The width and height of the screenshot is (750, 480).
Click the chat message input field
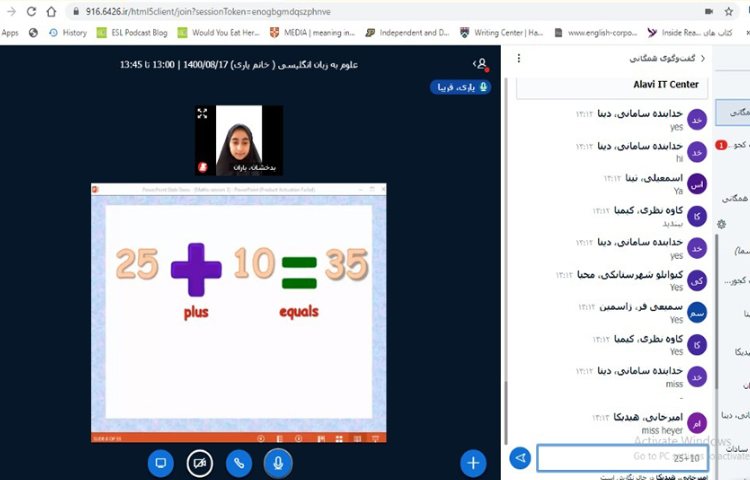point(622,458)
